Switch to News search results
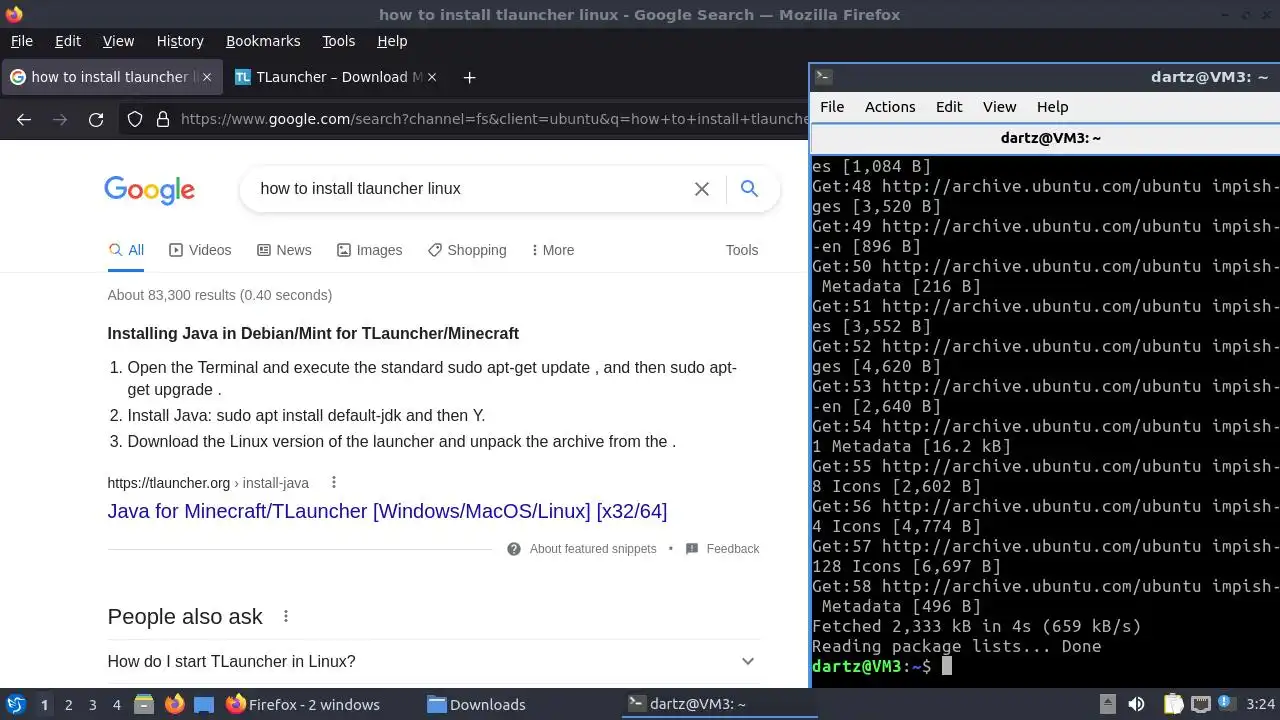Viewport: 1280px width, 720px height. (x=284, y=250)
